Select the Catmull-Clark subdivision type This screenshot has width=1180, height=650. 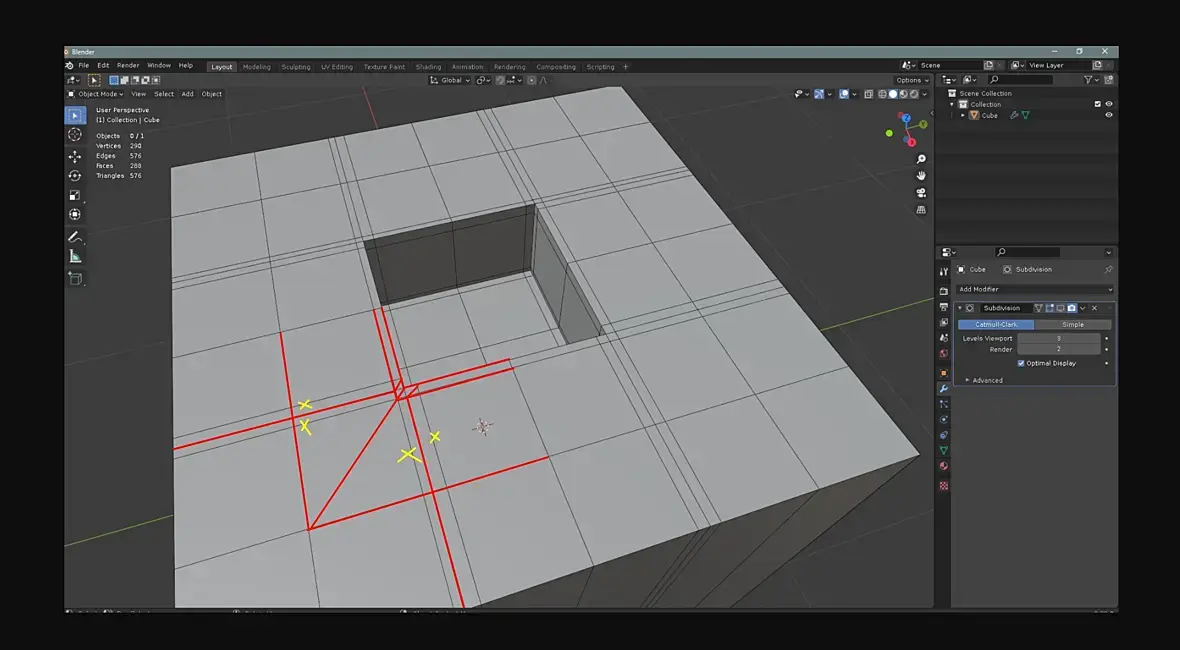[996, 325]
